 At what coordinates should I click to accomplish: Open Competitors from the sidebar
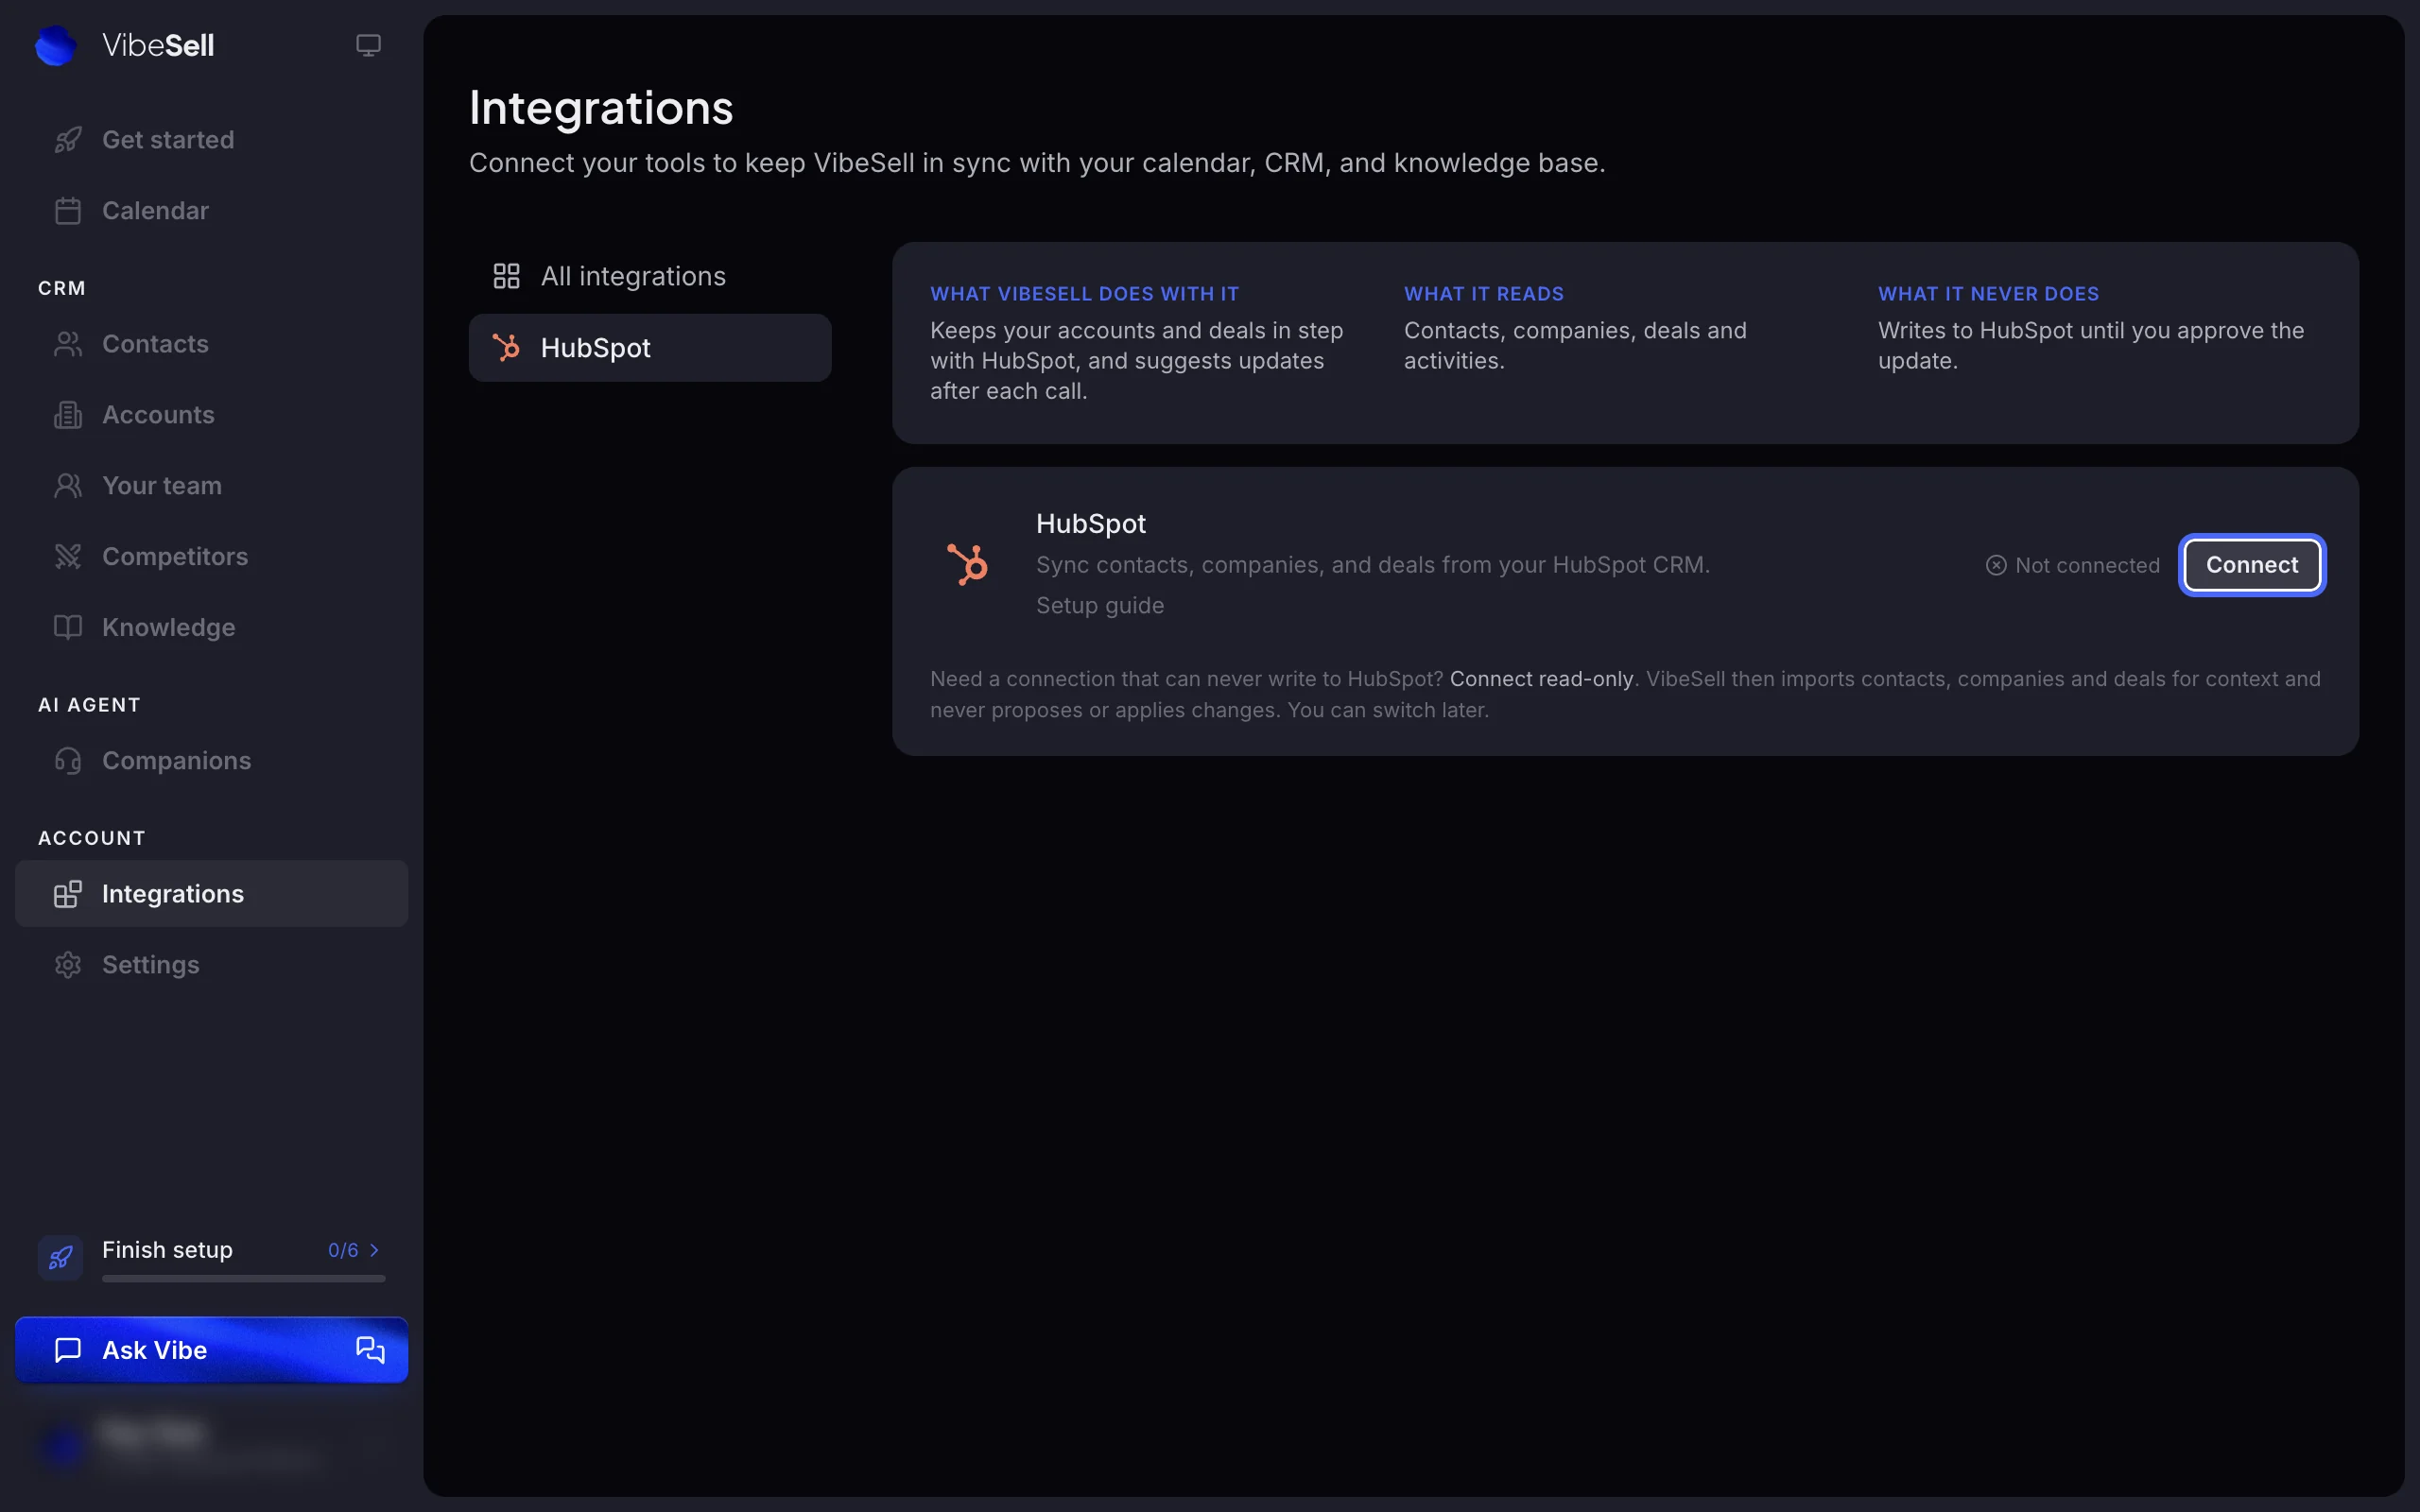point(211,557)
